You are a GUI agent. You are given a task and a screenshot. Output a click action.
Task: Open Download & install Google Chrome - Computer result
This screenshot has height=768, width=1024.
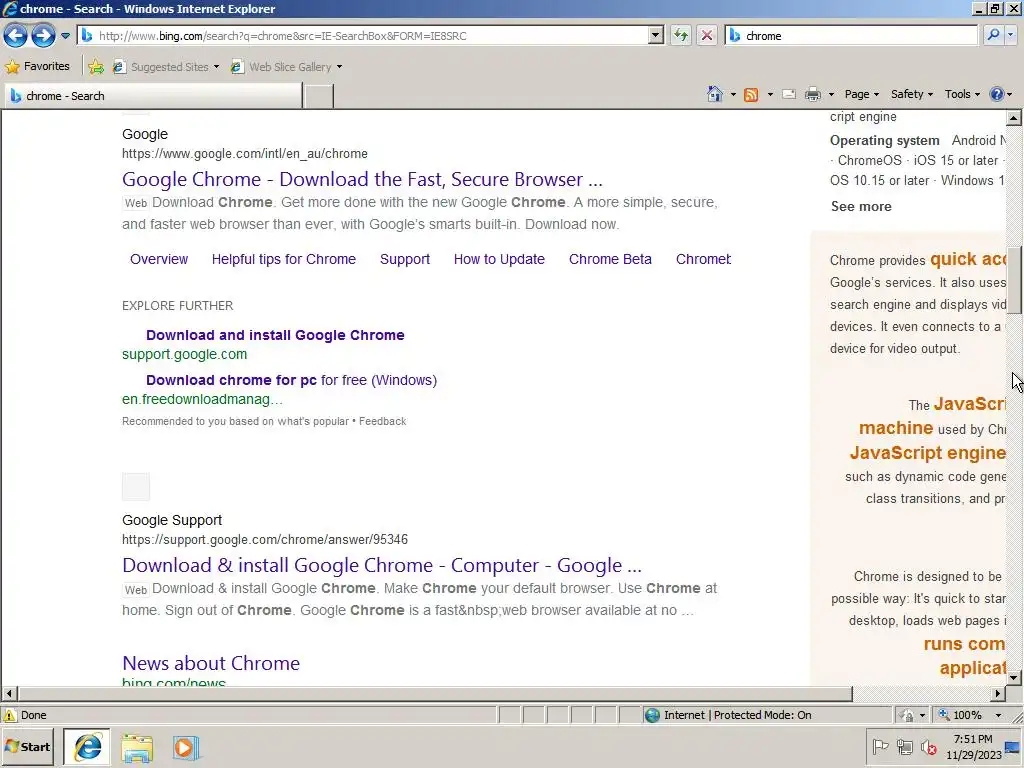[x=381, y=565]
